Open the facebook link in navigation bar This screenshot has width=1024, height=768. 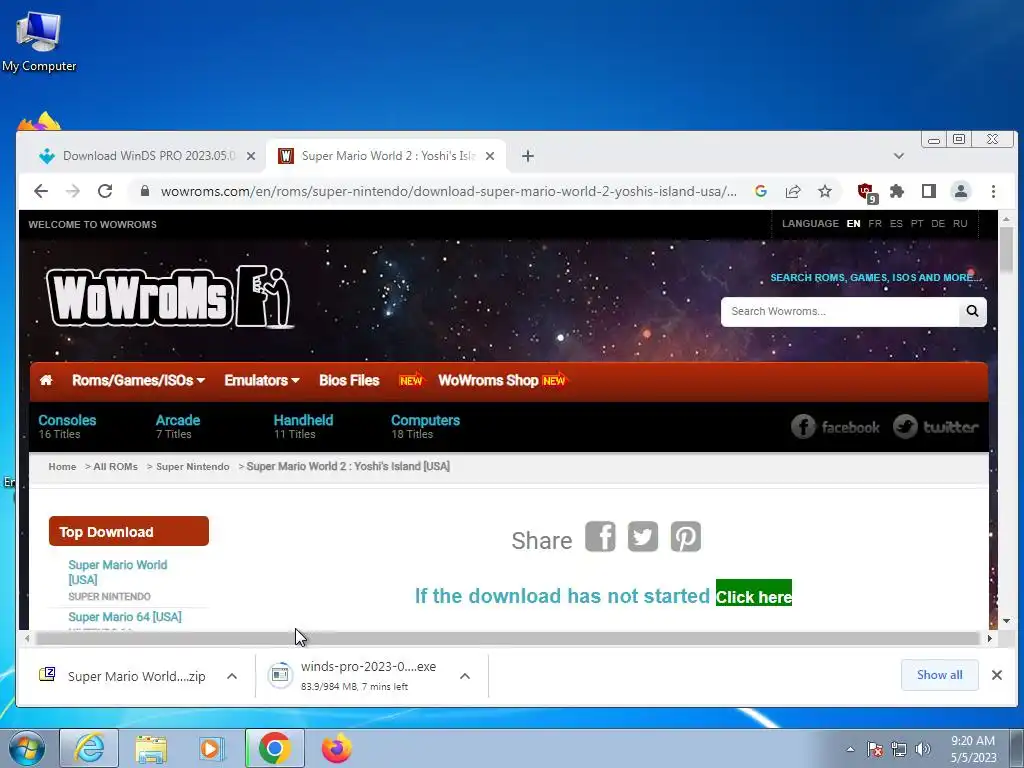835,427
